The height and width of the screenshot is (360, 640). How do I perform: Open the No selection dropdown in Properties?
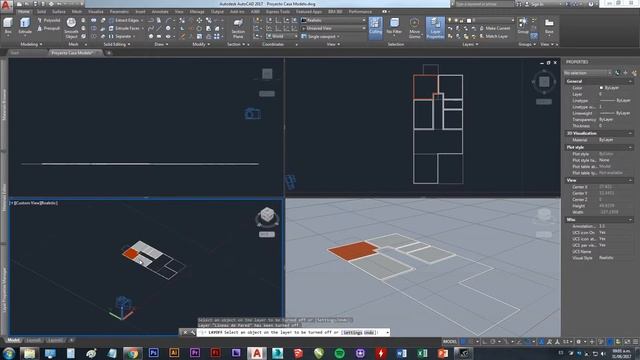(587, 73)
